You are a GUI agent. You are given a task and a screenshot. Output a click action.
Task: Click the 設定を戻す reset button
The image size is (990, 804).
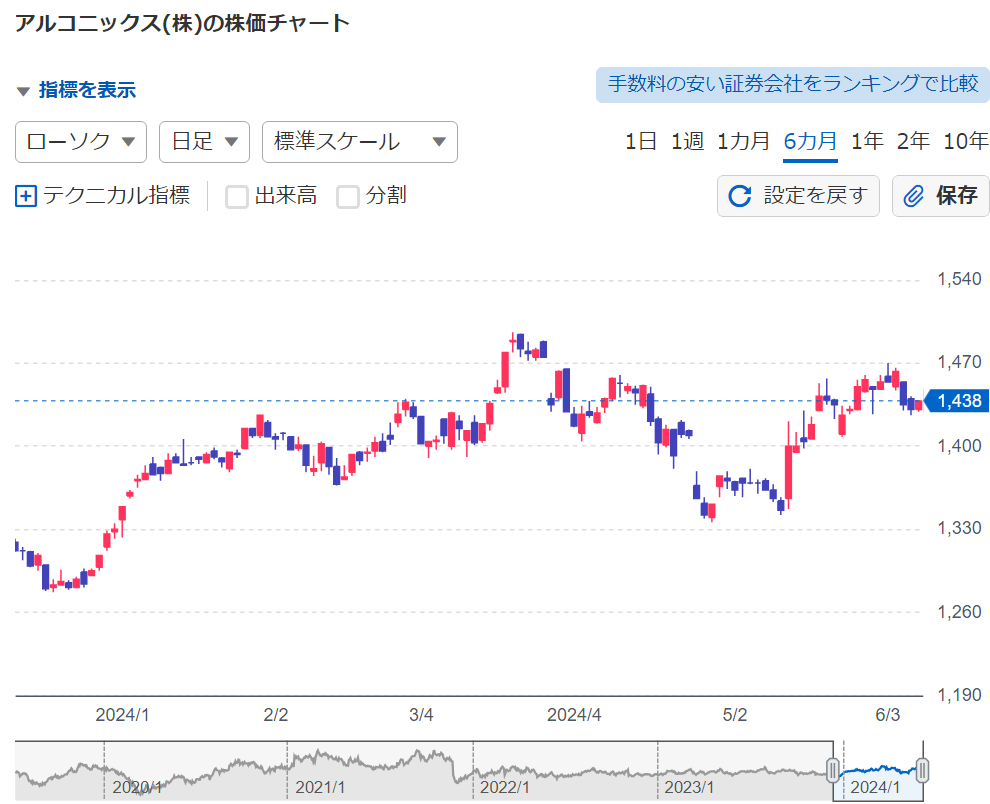(x=798, y=196)
